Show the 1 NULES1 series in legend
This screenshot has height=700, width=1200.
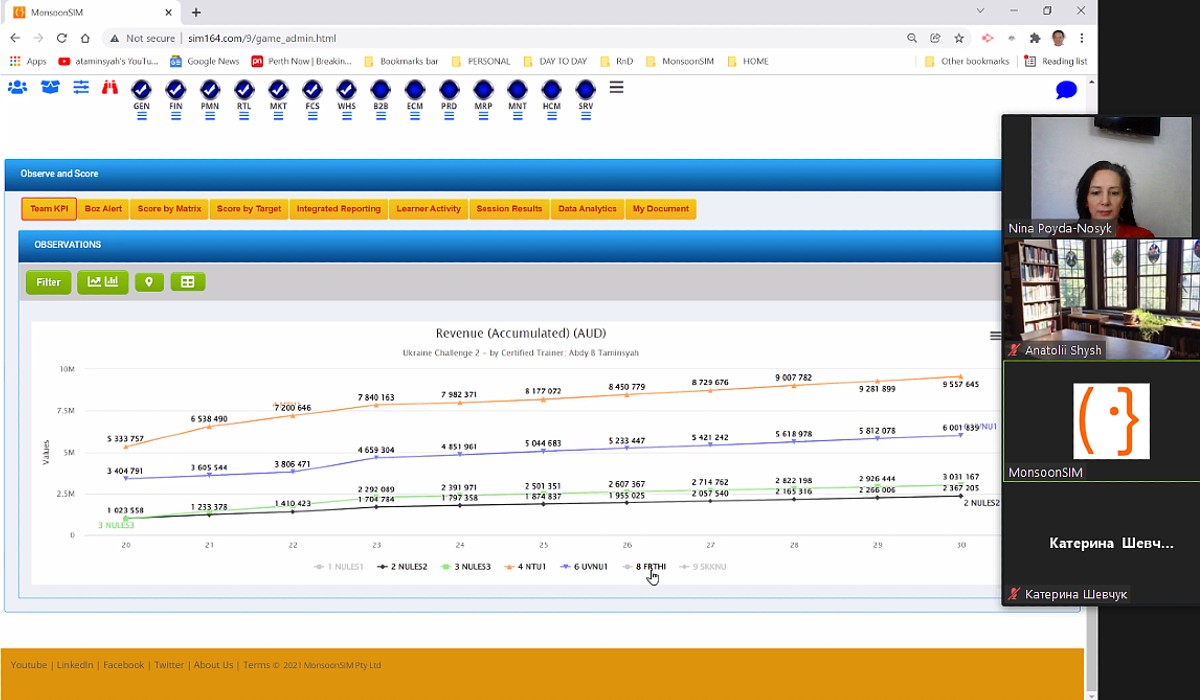tap(339, 567)
